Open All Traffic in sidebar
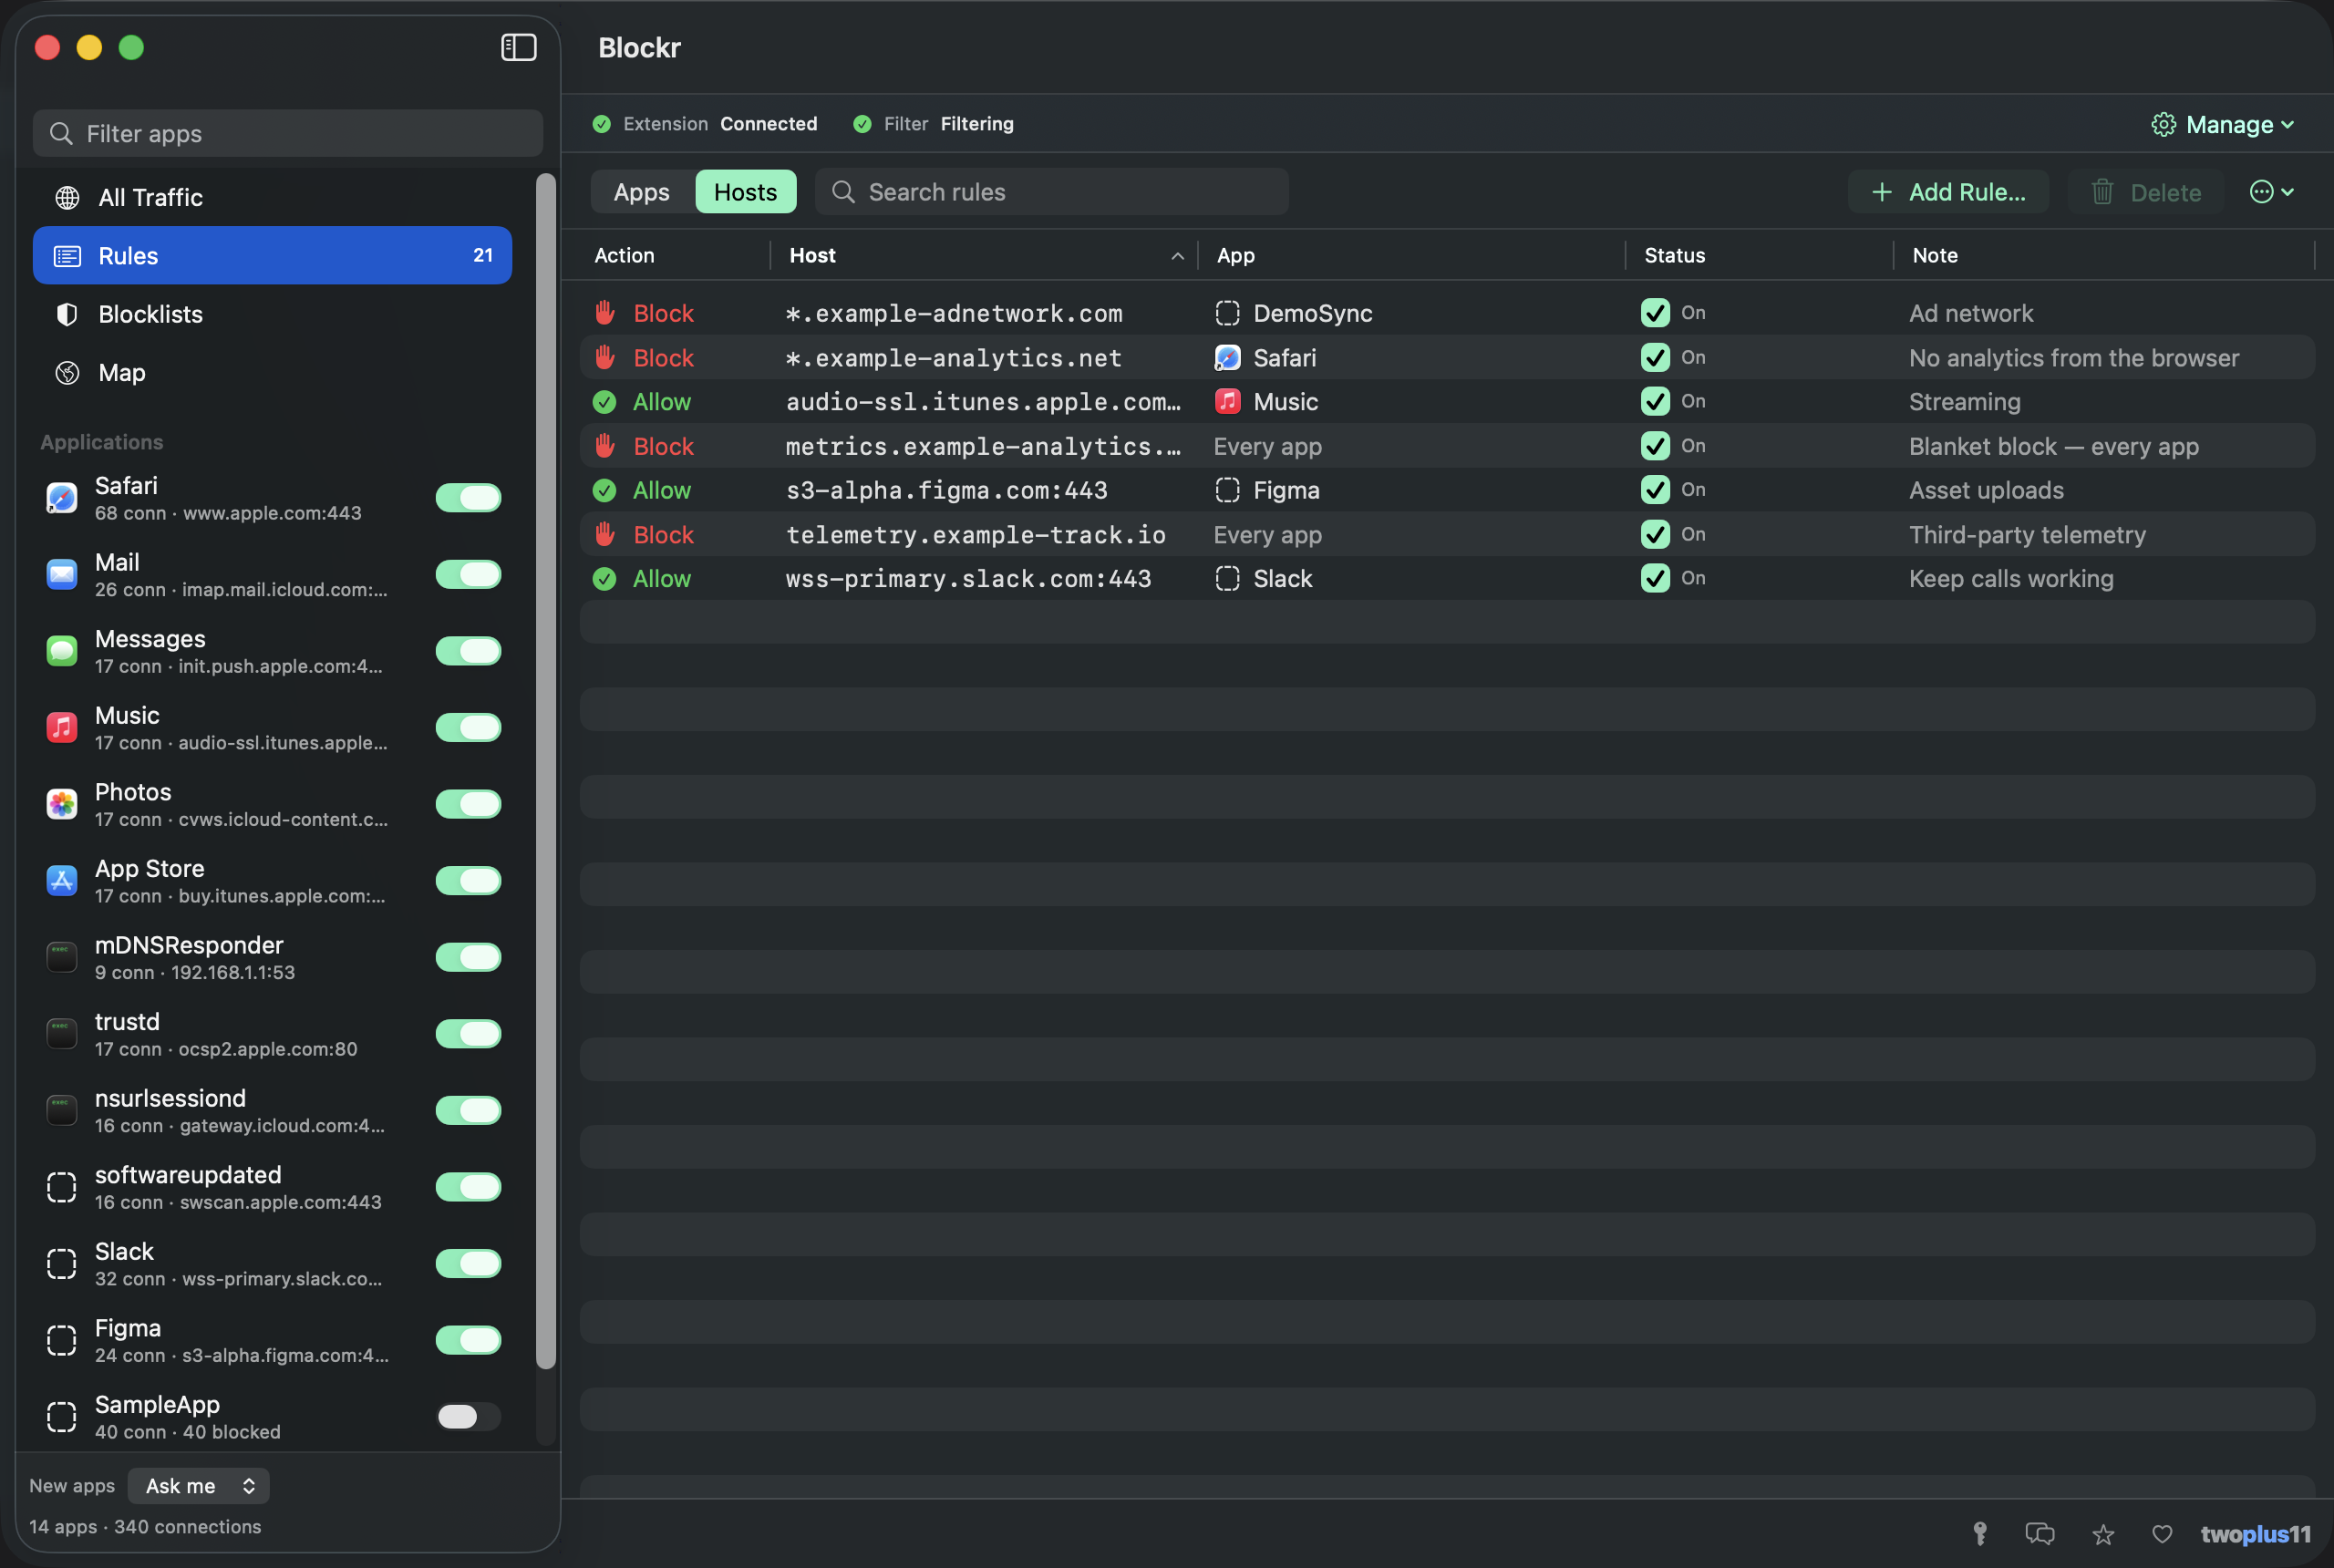The height and width of the screenshot is (1568, 2334). (x=272, y=198)
